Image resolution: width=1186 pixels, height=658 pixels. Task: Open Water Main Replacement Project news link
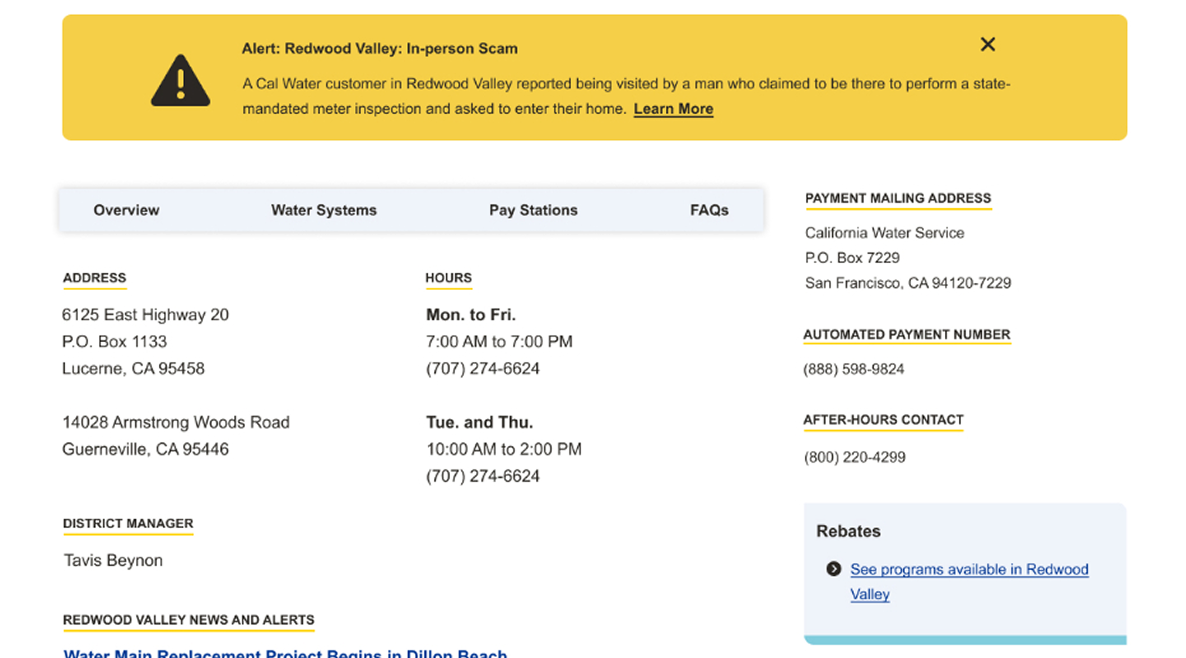coord(285,653)
